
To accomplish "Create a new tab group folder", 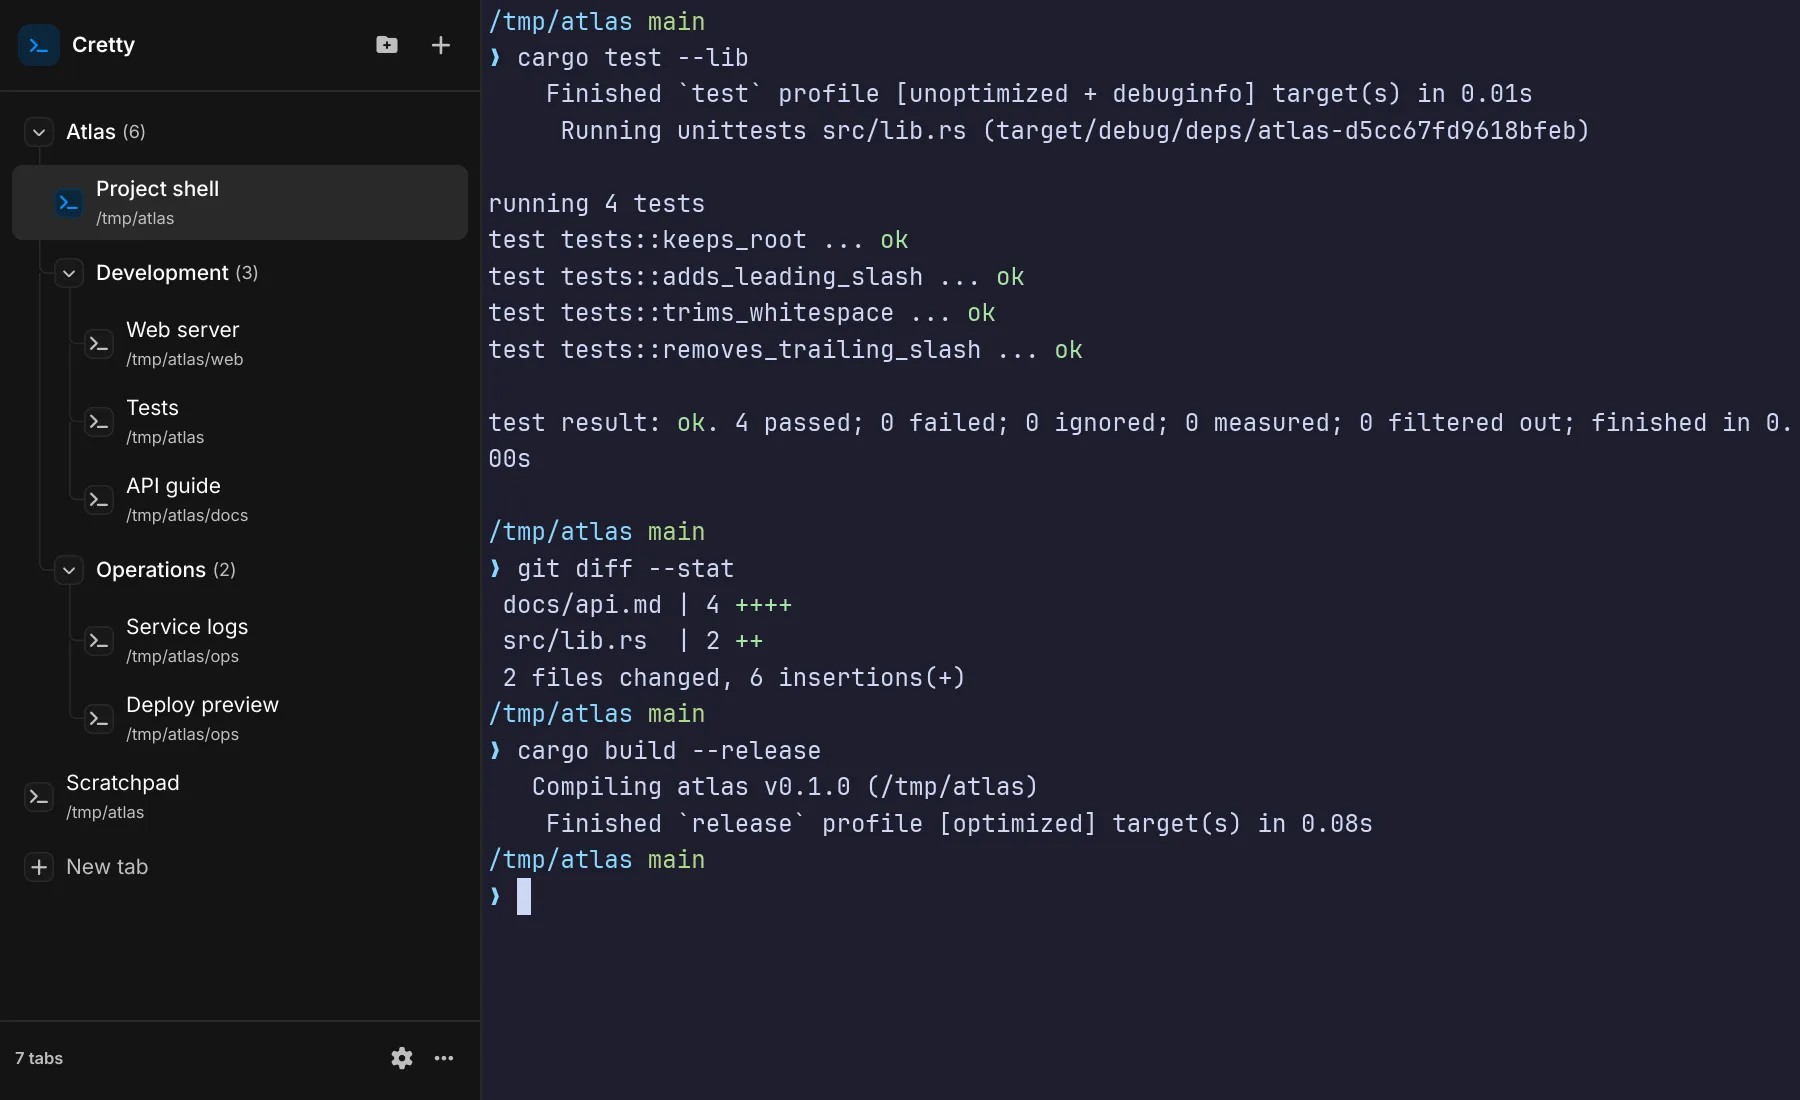I will tap(387, 45).
